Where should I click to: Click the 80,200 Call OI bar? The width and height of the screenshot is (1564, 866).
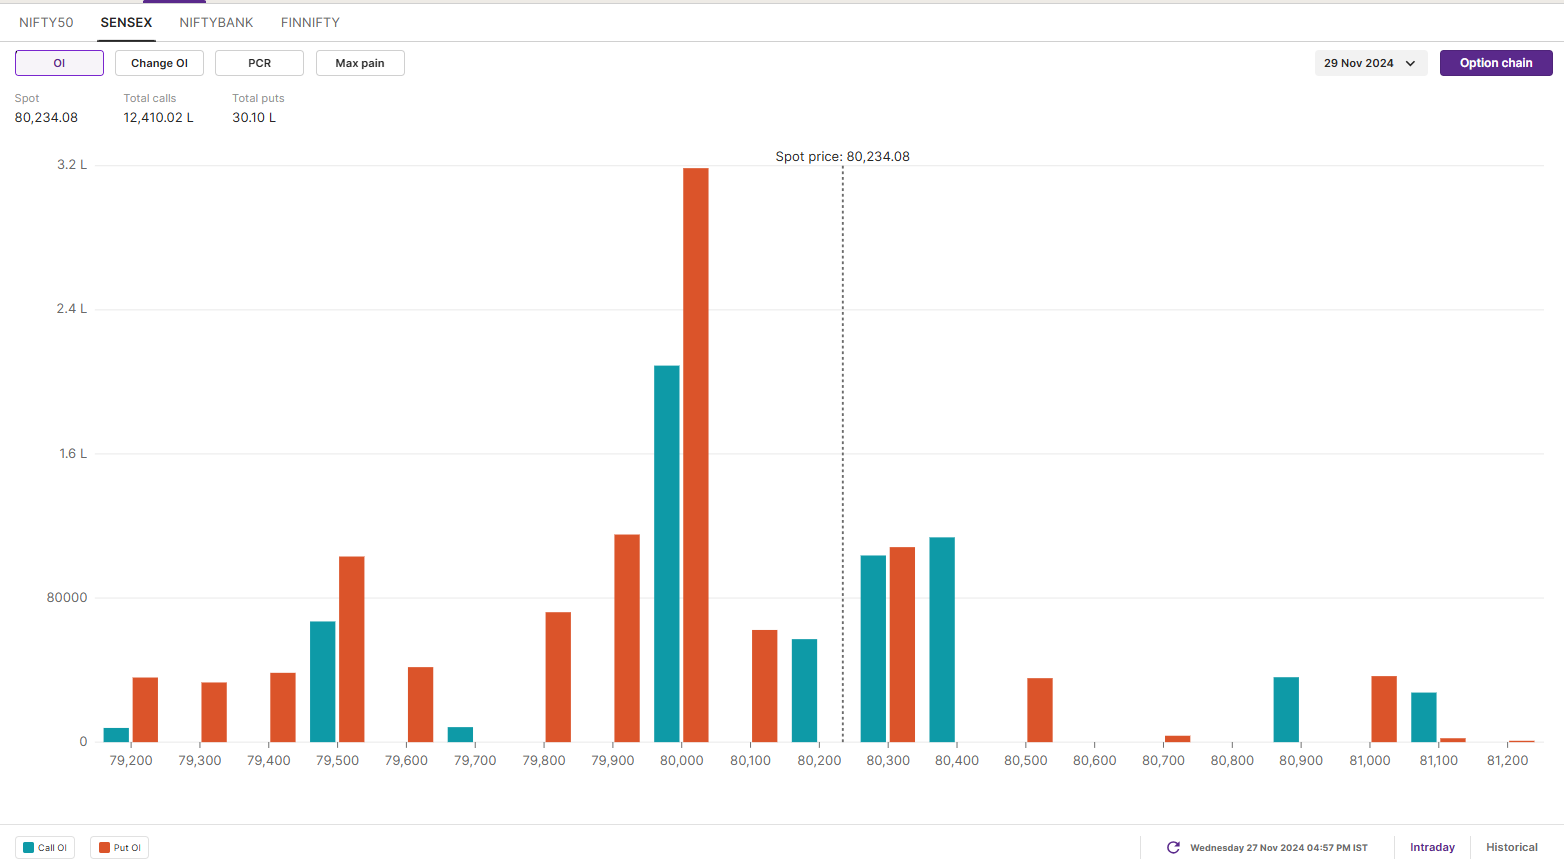[805, 691]
